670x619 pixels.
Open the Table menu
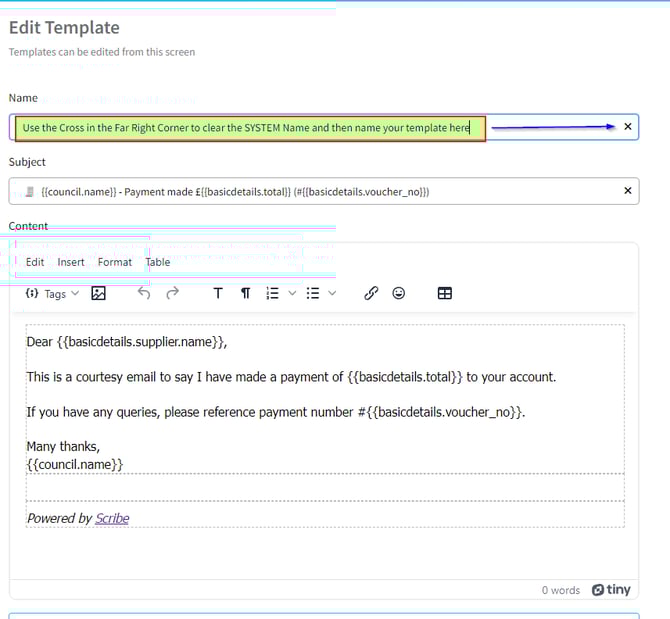158,262
